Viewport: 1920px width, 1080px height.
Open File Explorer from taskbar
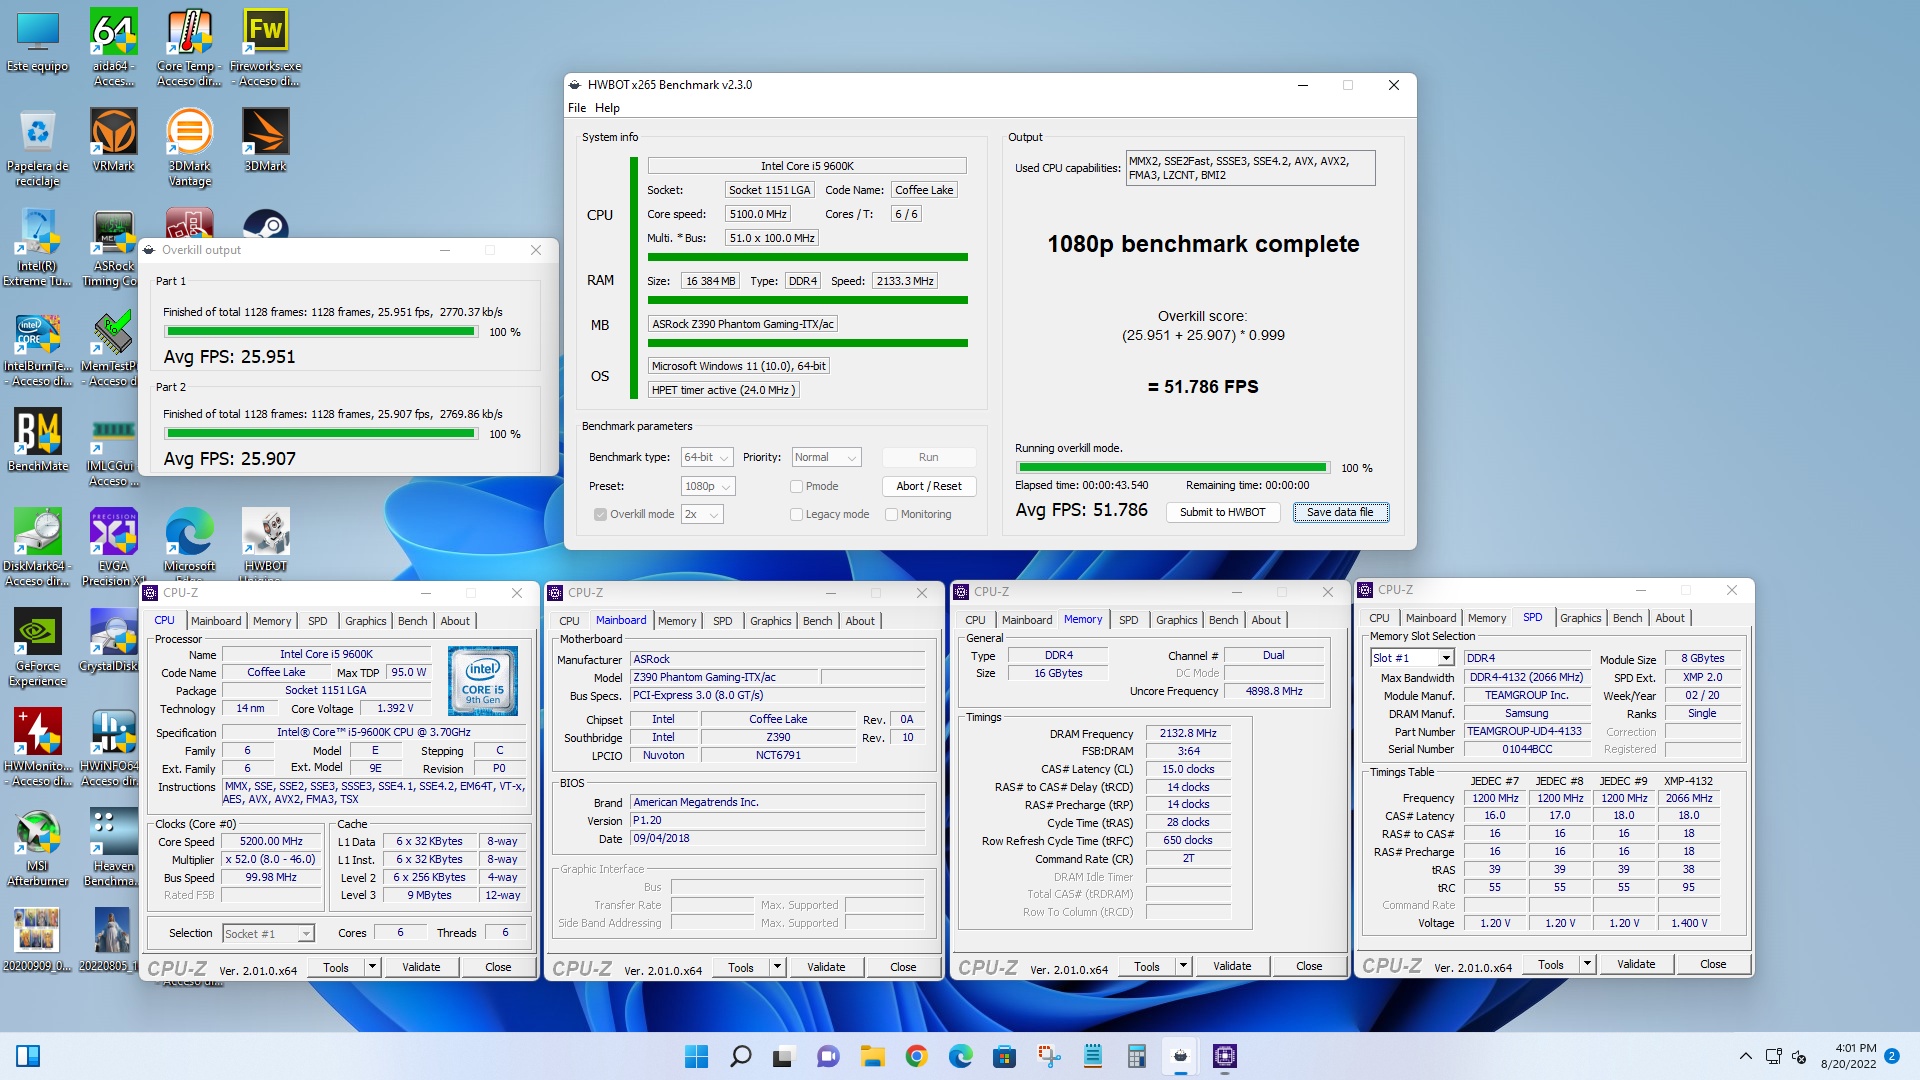point(872,1056)
